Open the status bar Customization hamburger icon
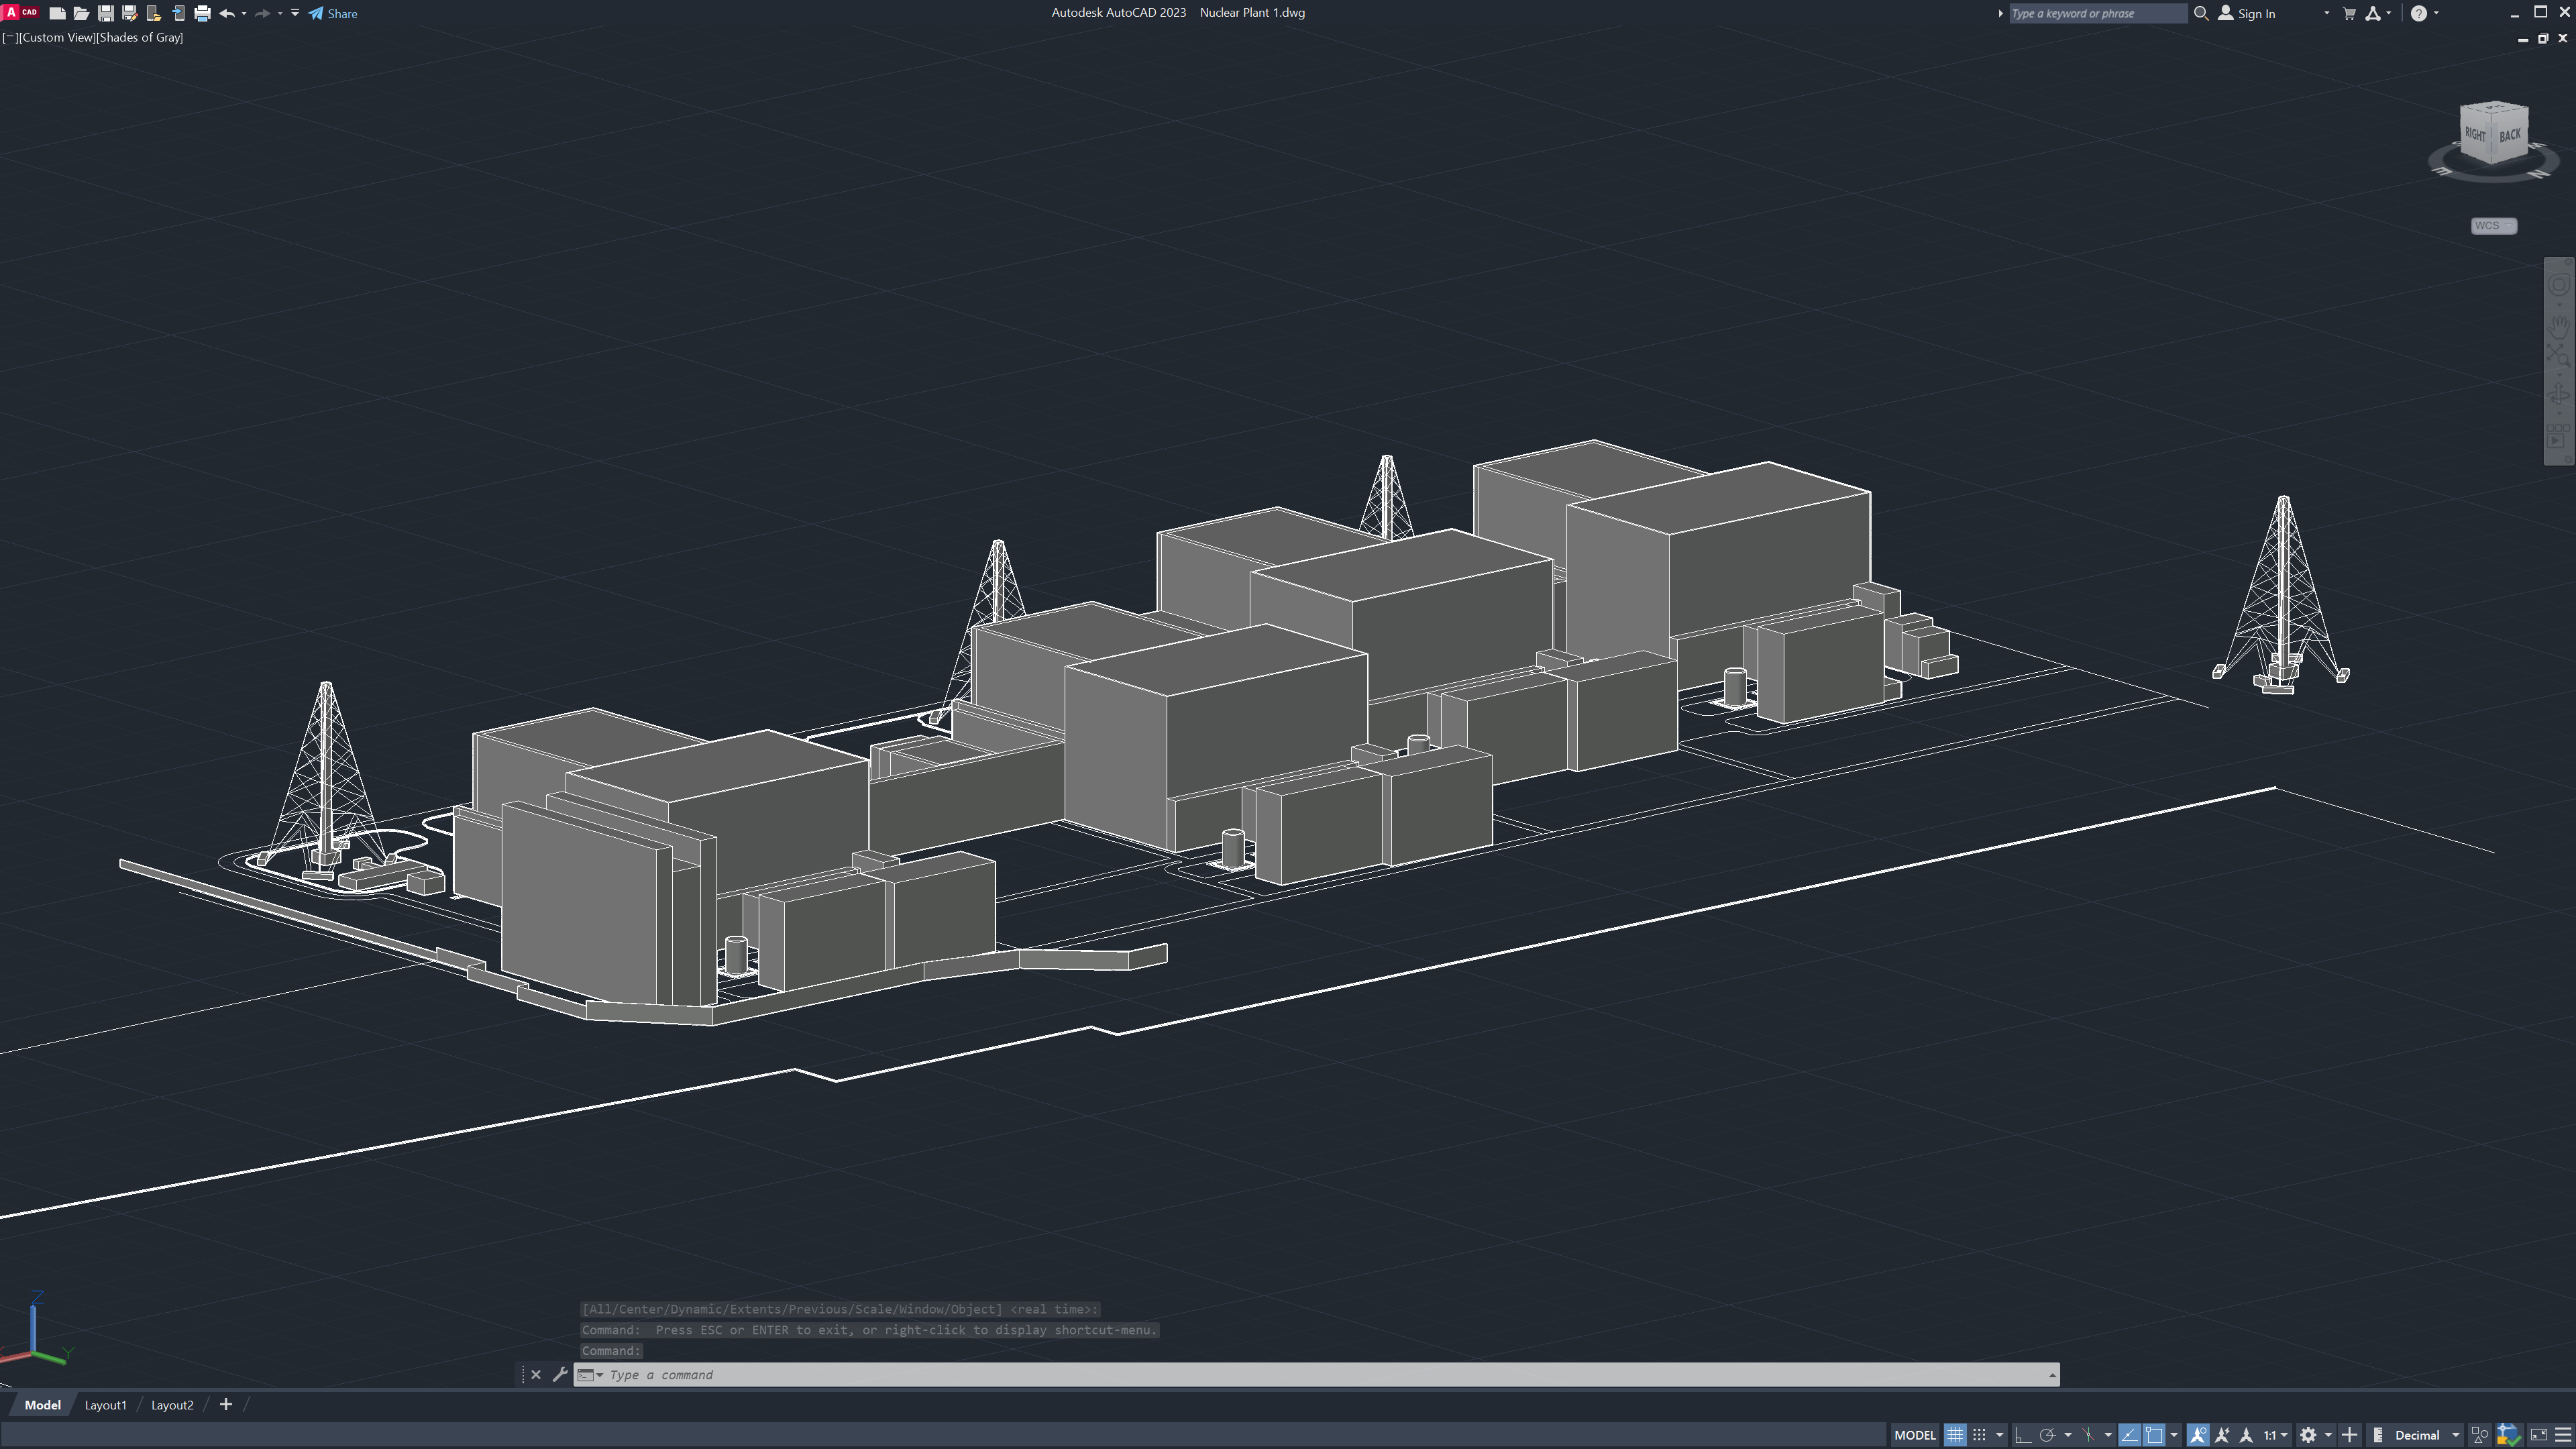 (2563, 1435)
